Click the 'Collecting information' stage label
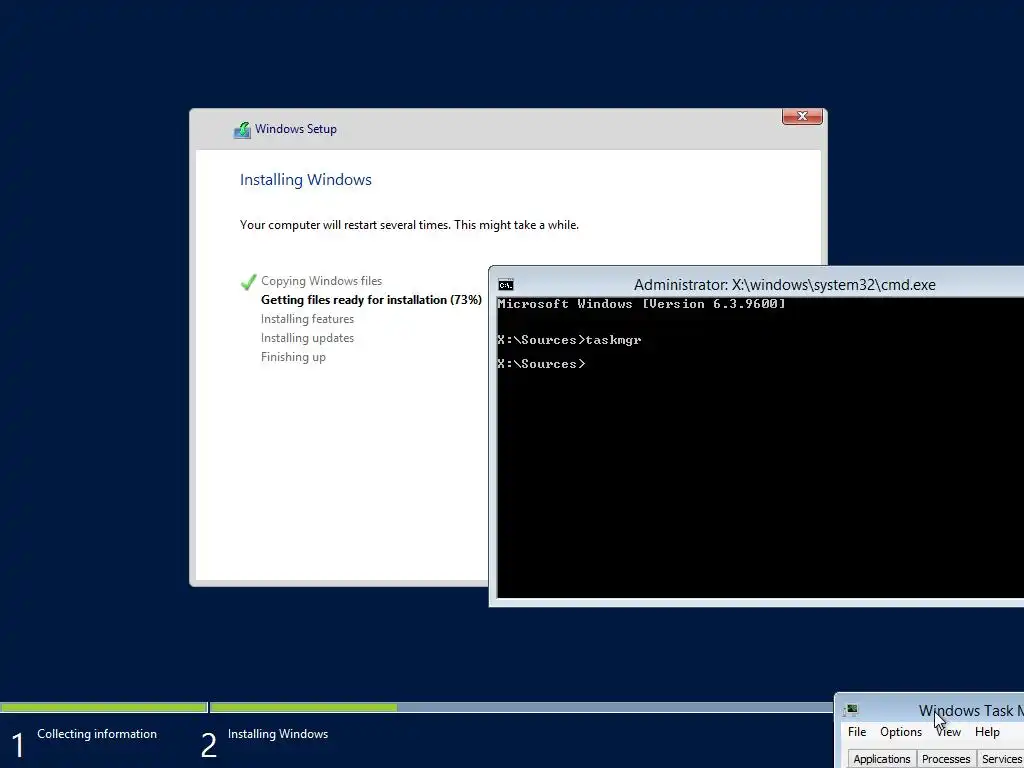 [x=97, y=734]
